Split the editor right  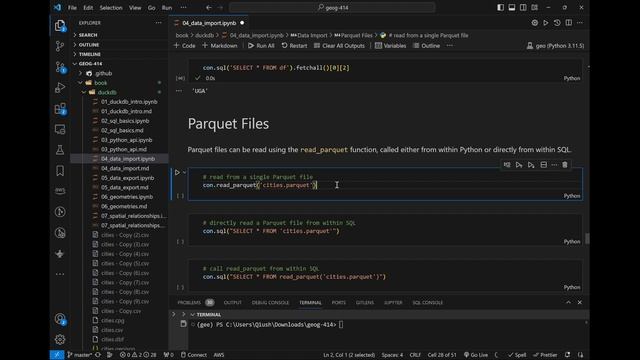pos(569,23)
